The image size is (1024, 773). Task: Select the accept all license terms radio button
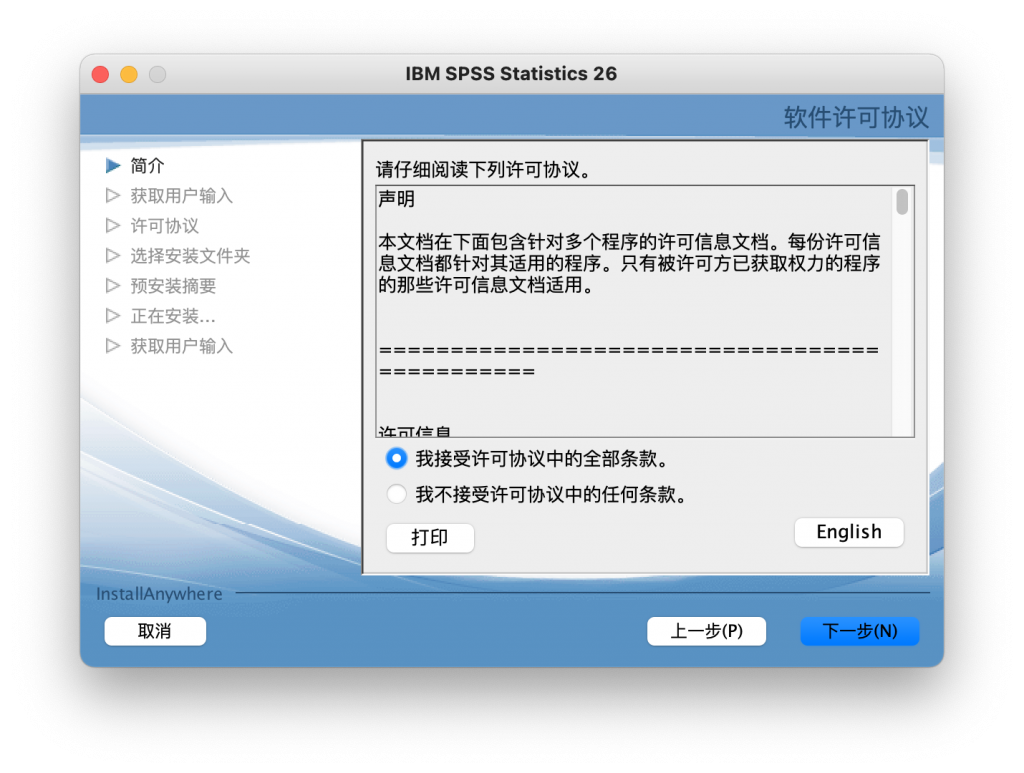tap(396, 458)
